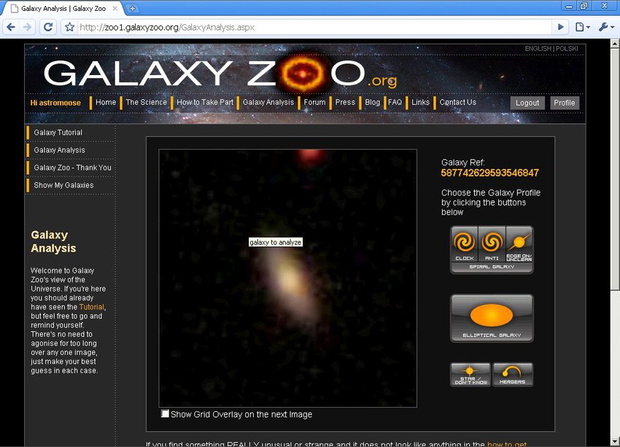This screenshot has width=620, height=447.
Task: Follow the Tutorial link in welcome text
Action: pos(92,307)
